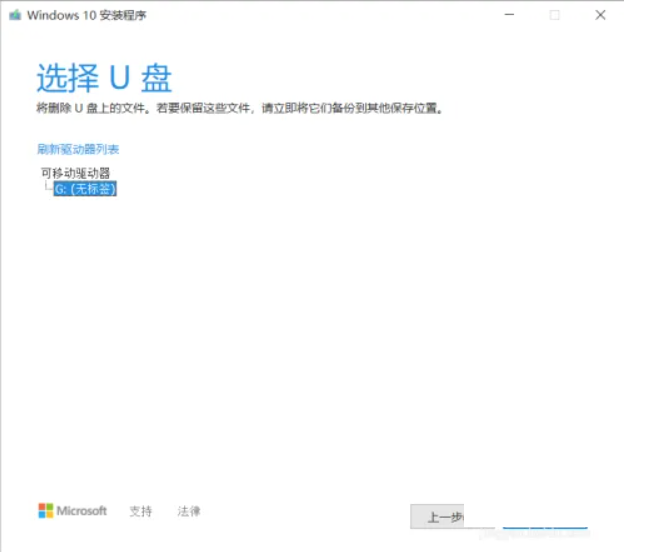This screenshot has height=552, width=648.
Task: Click blank footer space right of 法律
Action: coord(300,511)
